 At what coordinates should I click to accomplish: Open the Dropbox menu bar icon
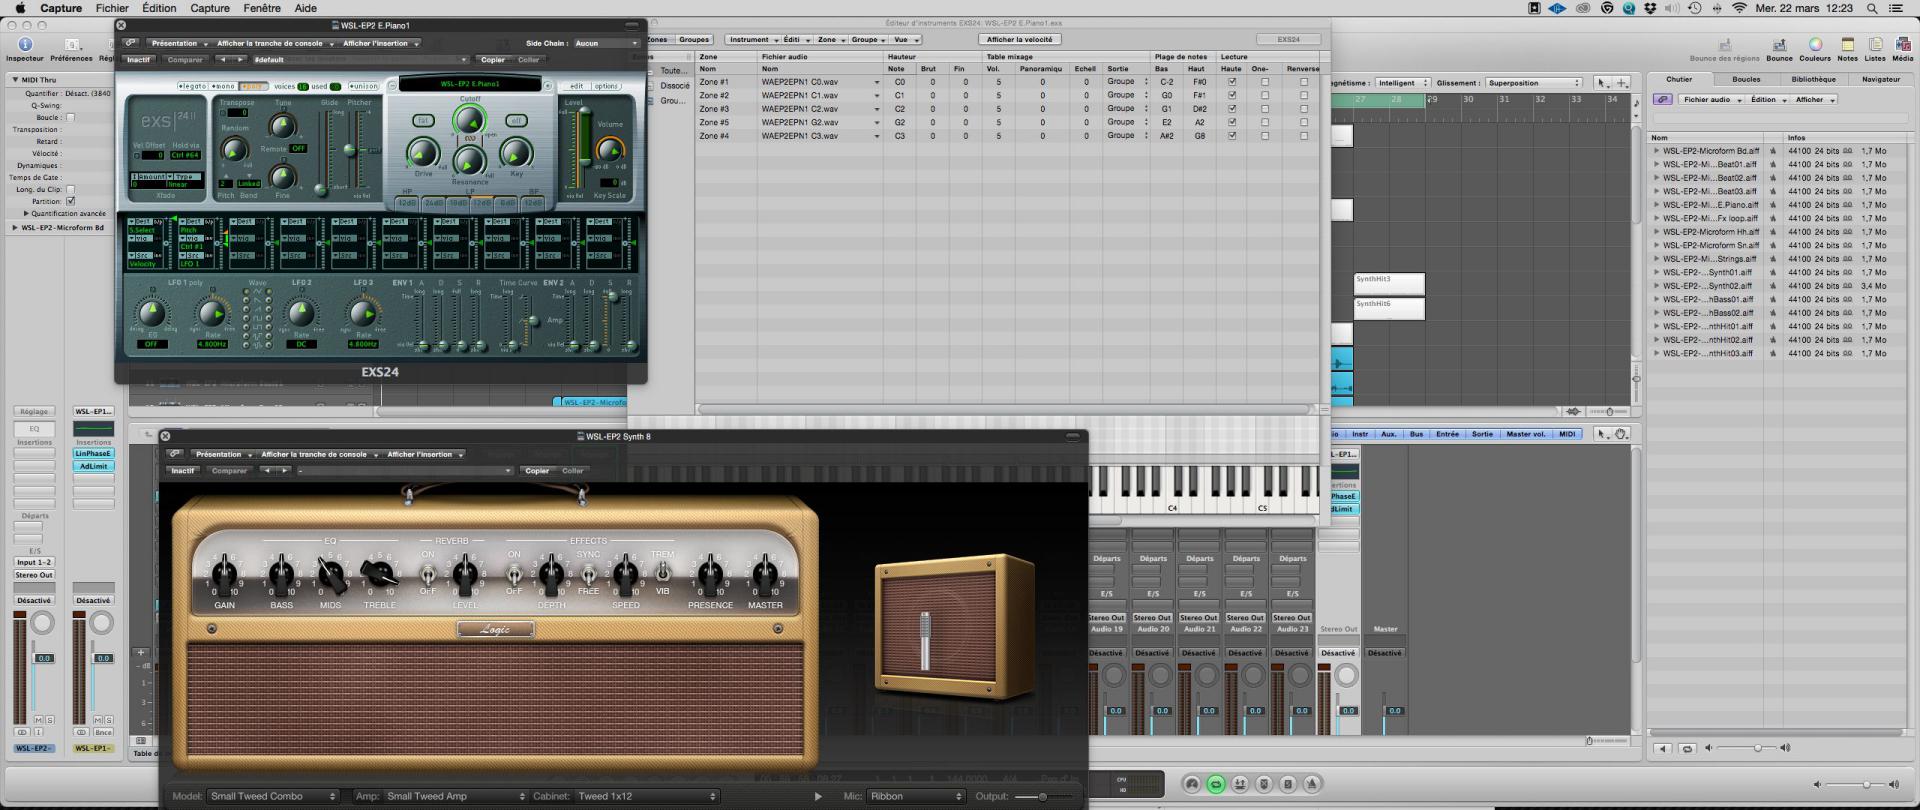(x=1650, y=8)
